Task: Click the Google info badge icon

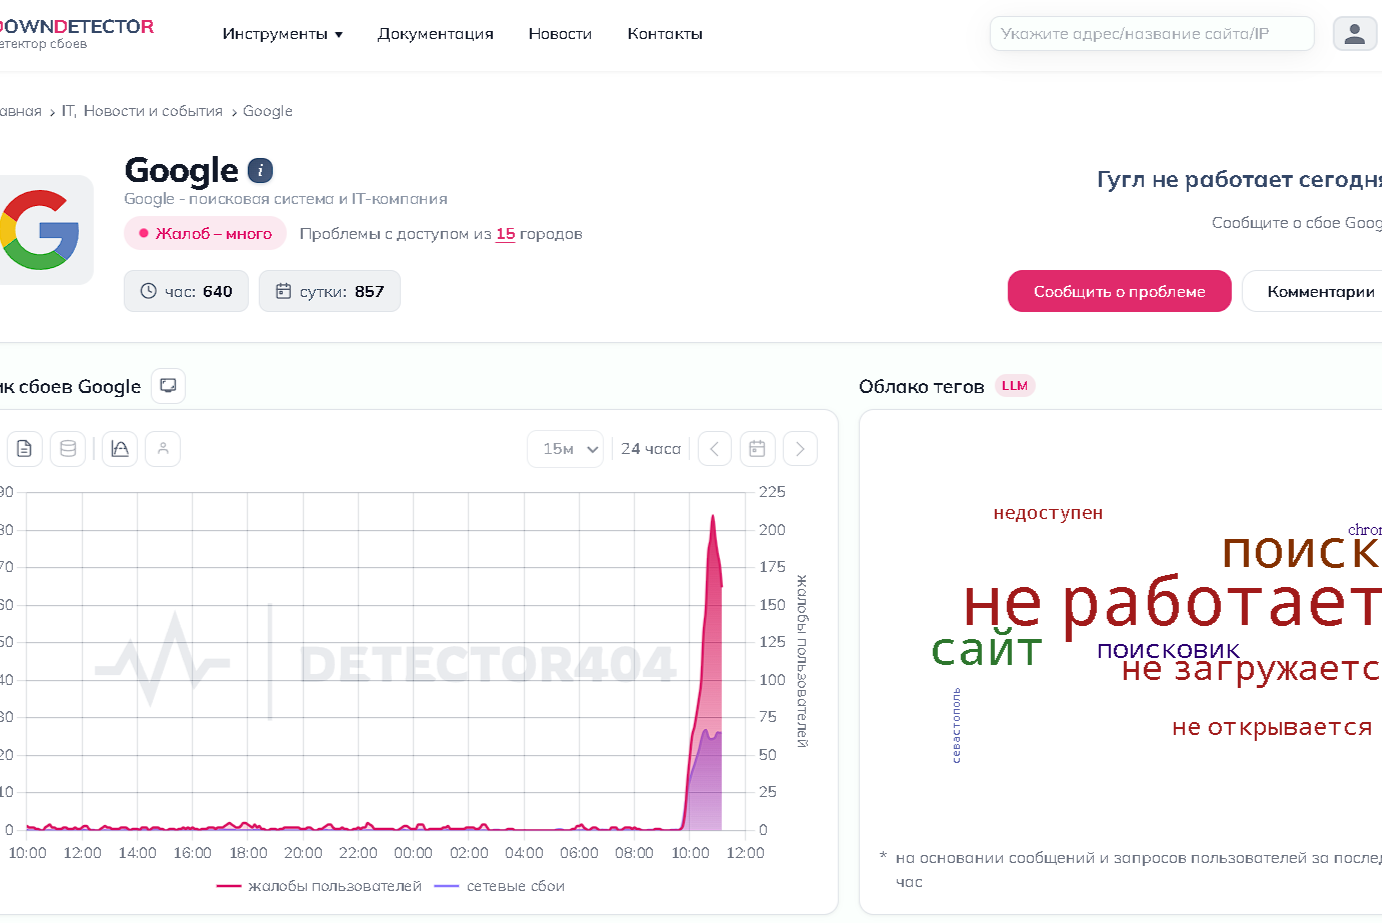Action: coord(260,171)
